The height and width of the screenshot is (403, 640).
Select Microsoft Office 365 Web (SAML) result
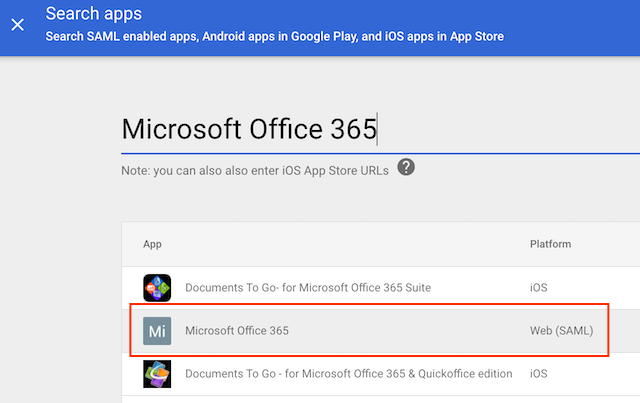[380, 331]
